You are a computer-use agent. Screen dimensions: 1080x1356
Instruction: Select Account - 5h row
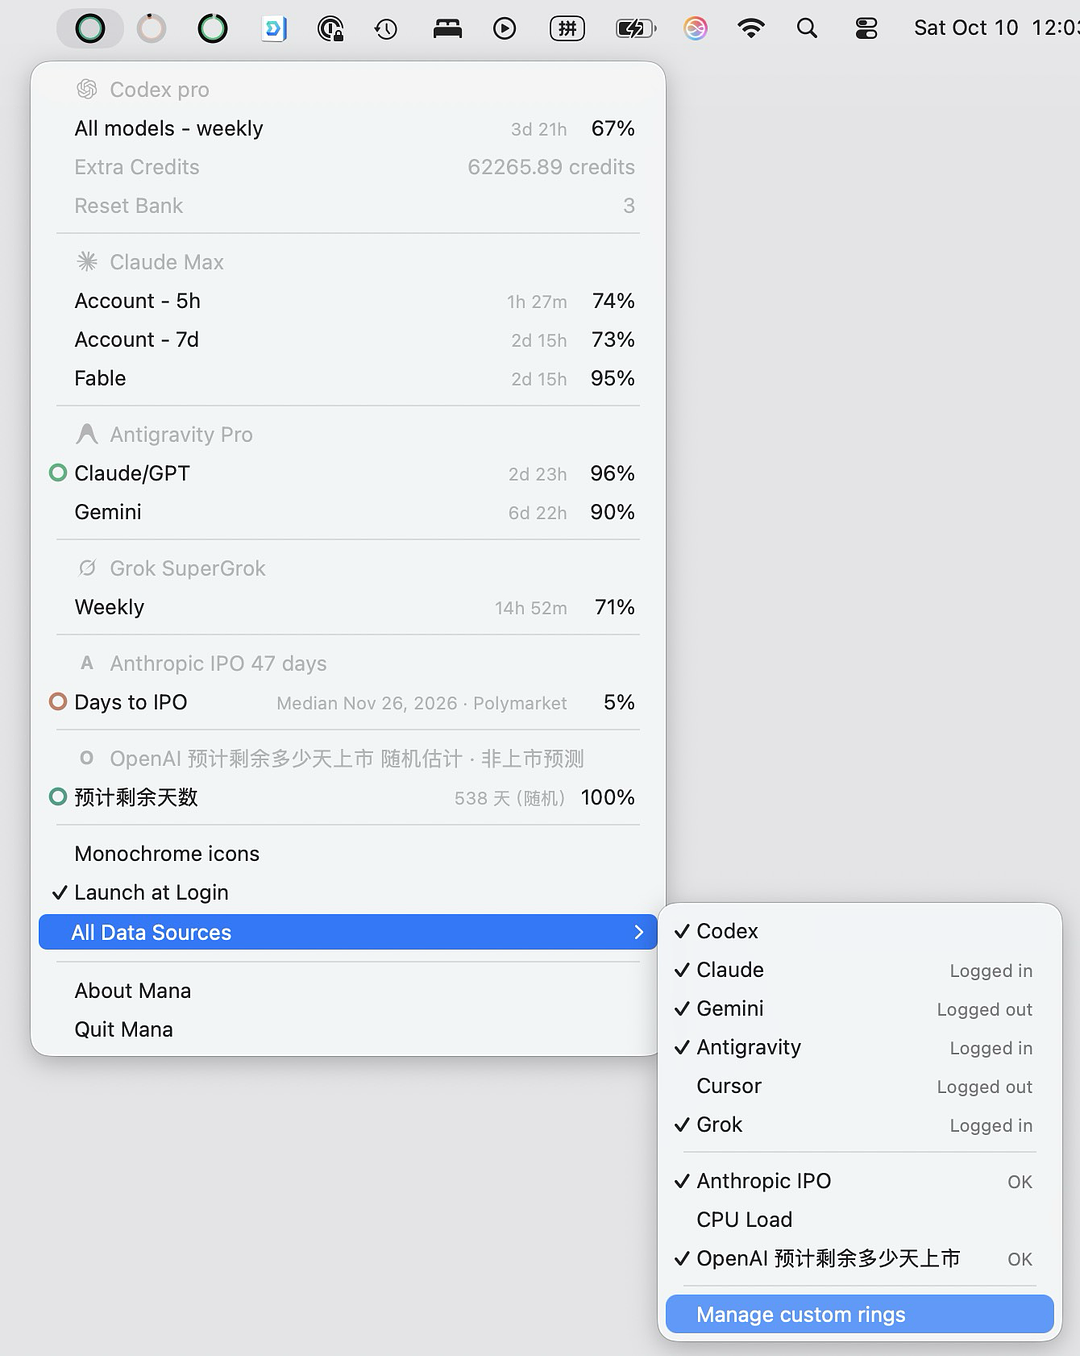click(347, 301)
